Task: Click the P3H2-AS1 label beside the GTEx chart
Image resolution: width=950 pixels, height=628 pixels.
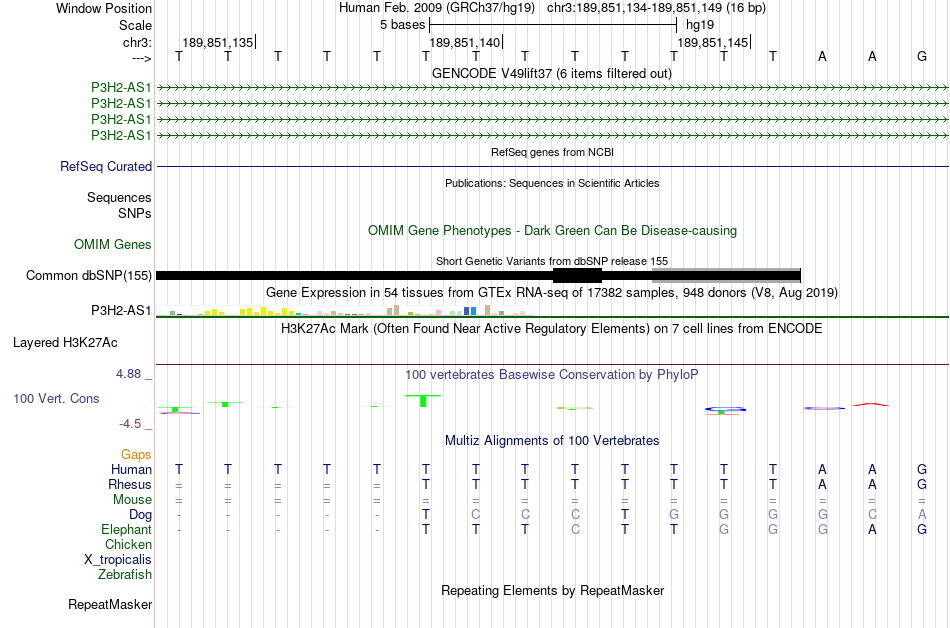Action: 121,311
